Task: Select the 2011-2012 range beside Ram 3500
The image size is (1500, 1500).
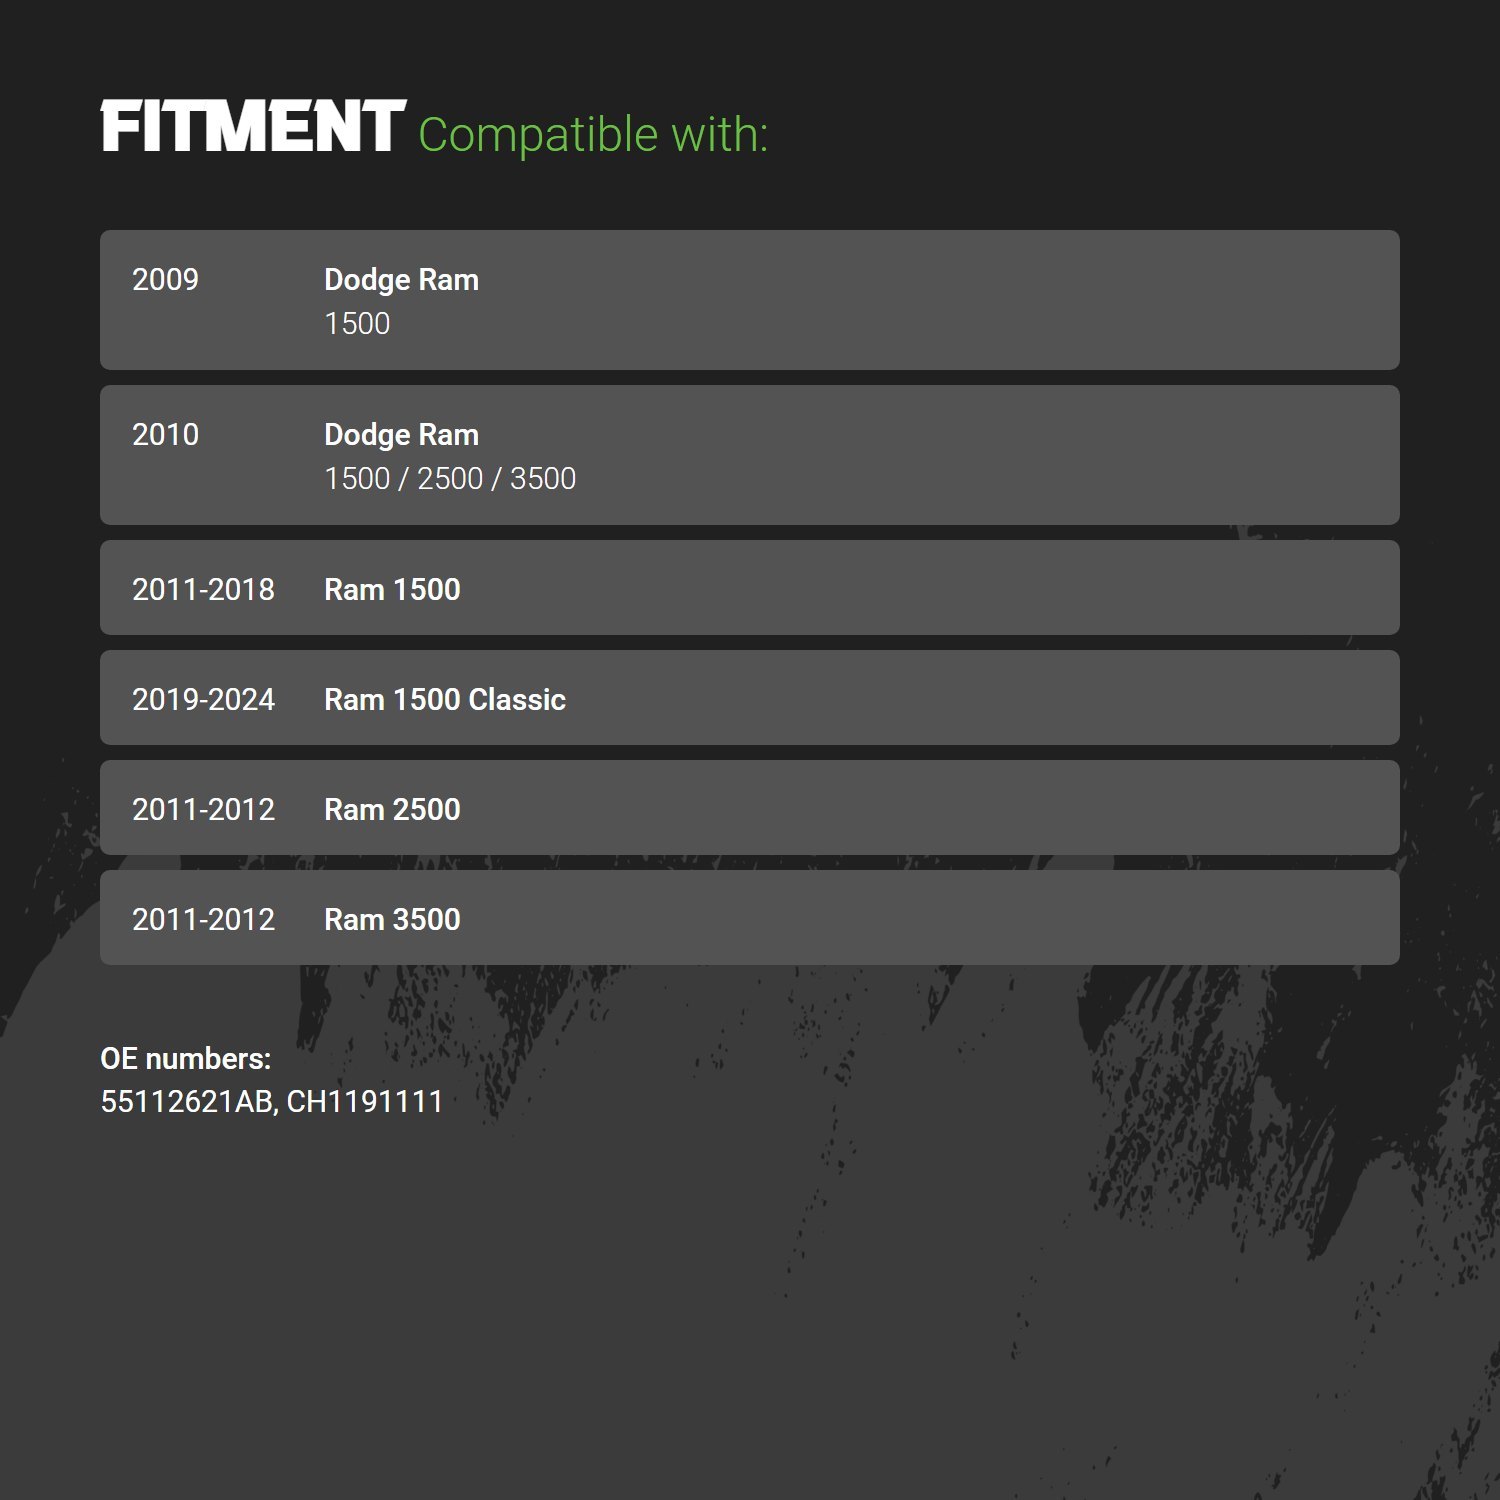Action: pos(203,920)
